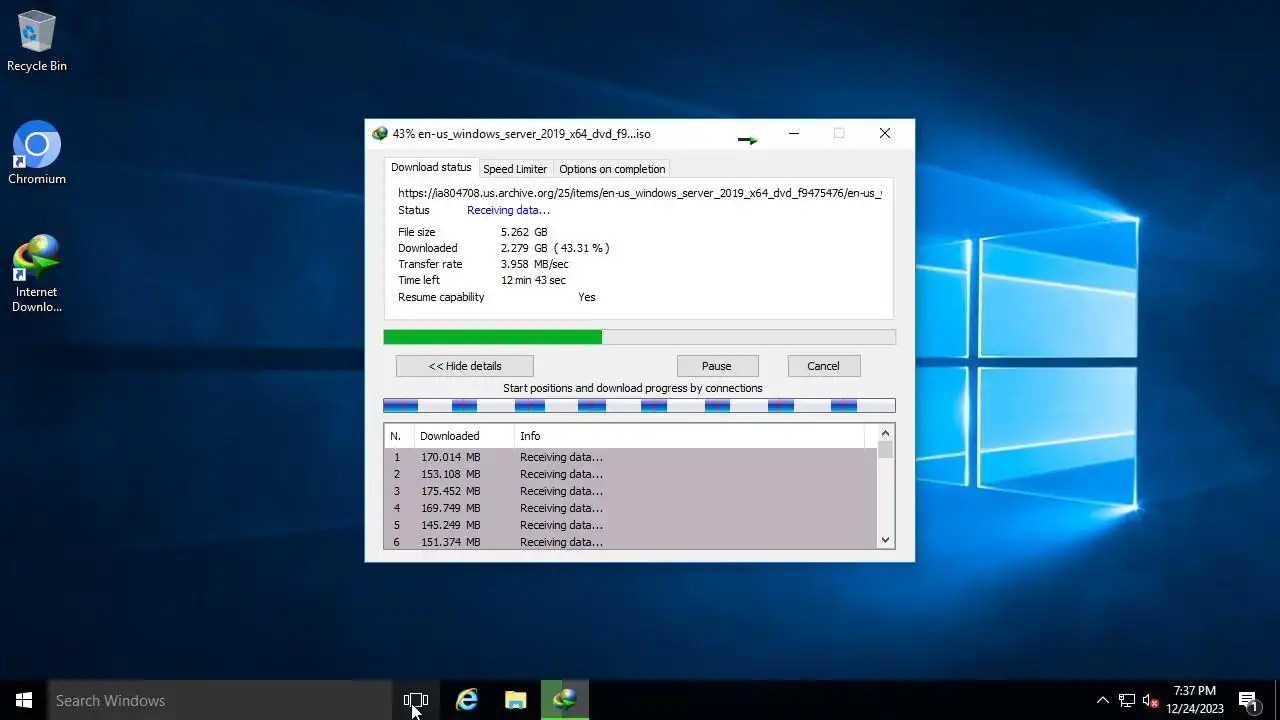Switch to the Speed Limiter tab
This screenshot has height=720, width=1280.
pos(515,169)
